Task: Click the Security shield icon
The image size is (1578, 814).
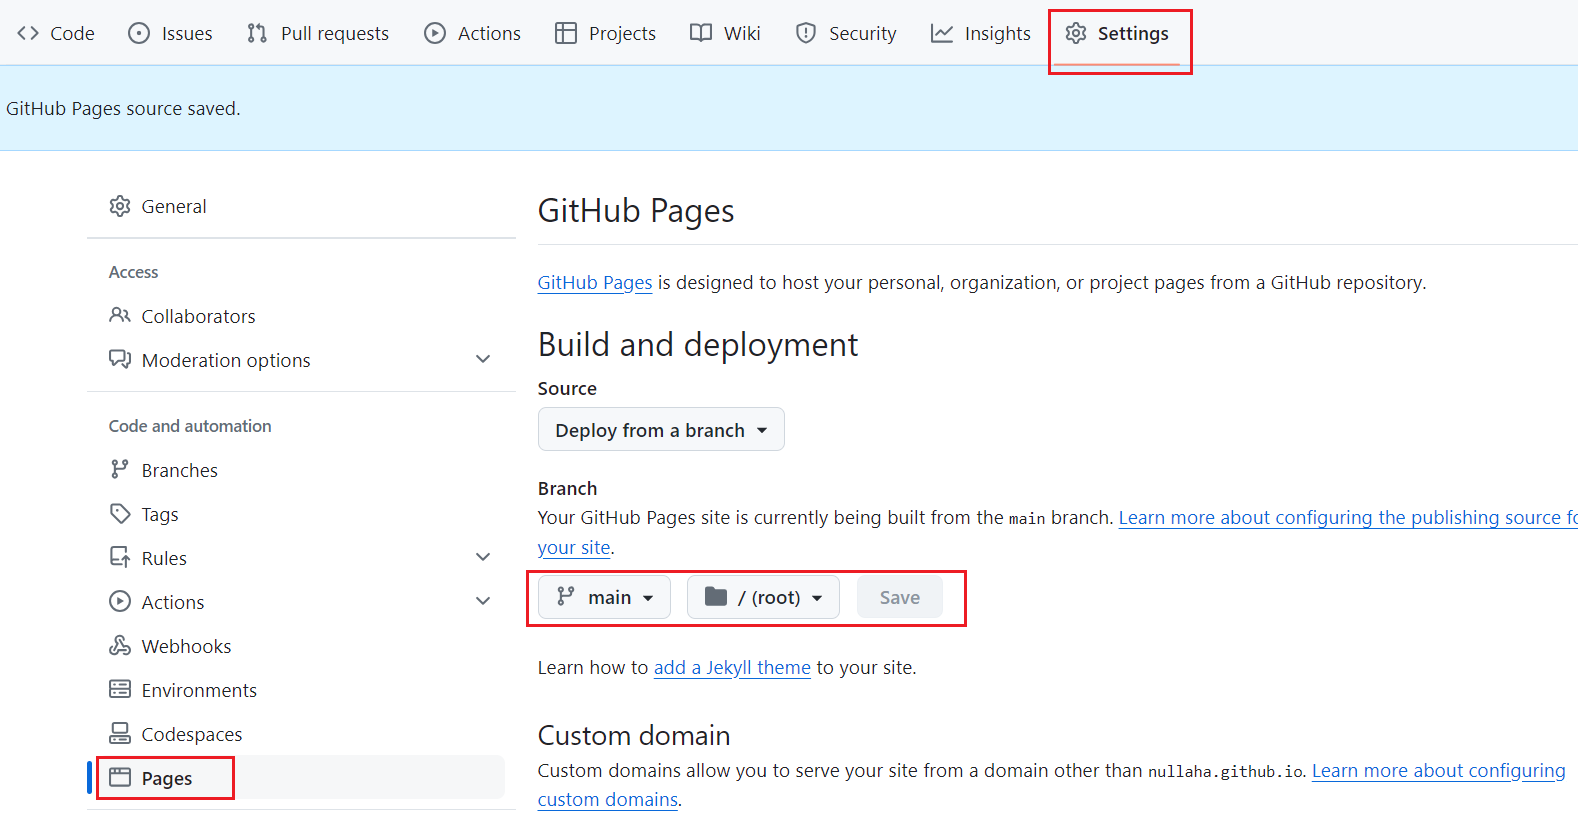Action: (806, 33)
